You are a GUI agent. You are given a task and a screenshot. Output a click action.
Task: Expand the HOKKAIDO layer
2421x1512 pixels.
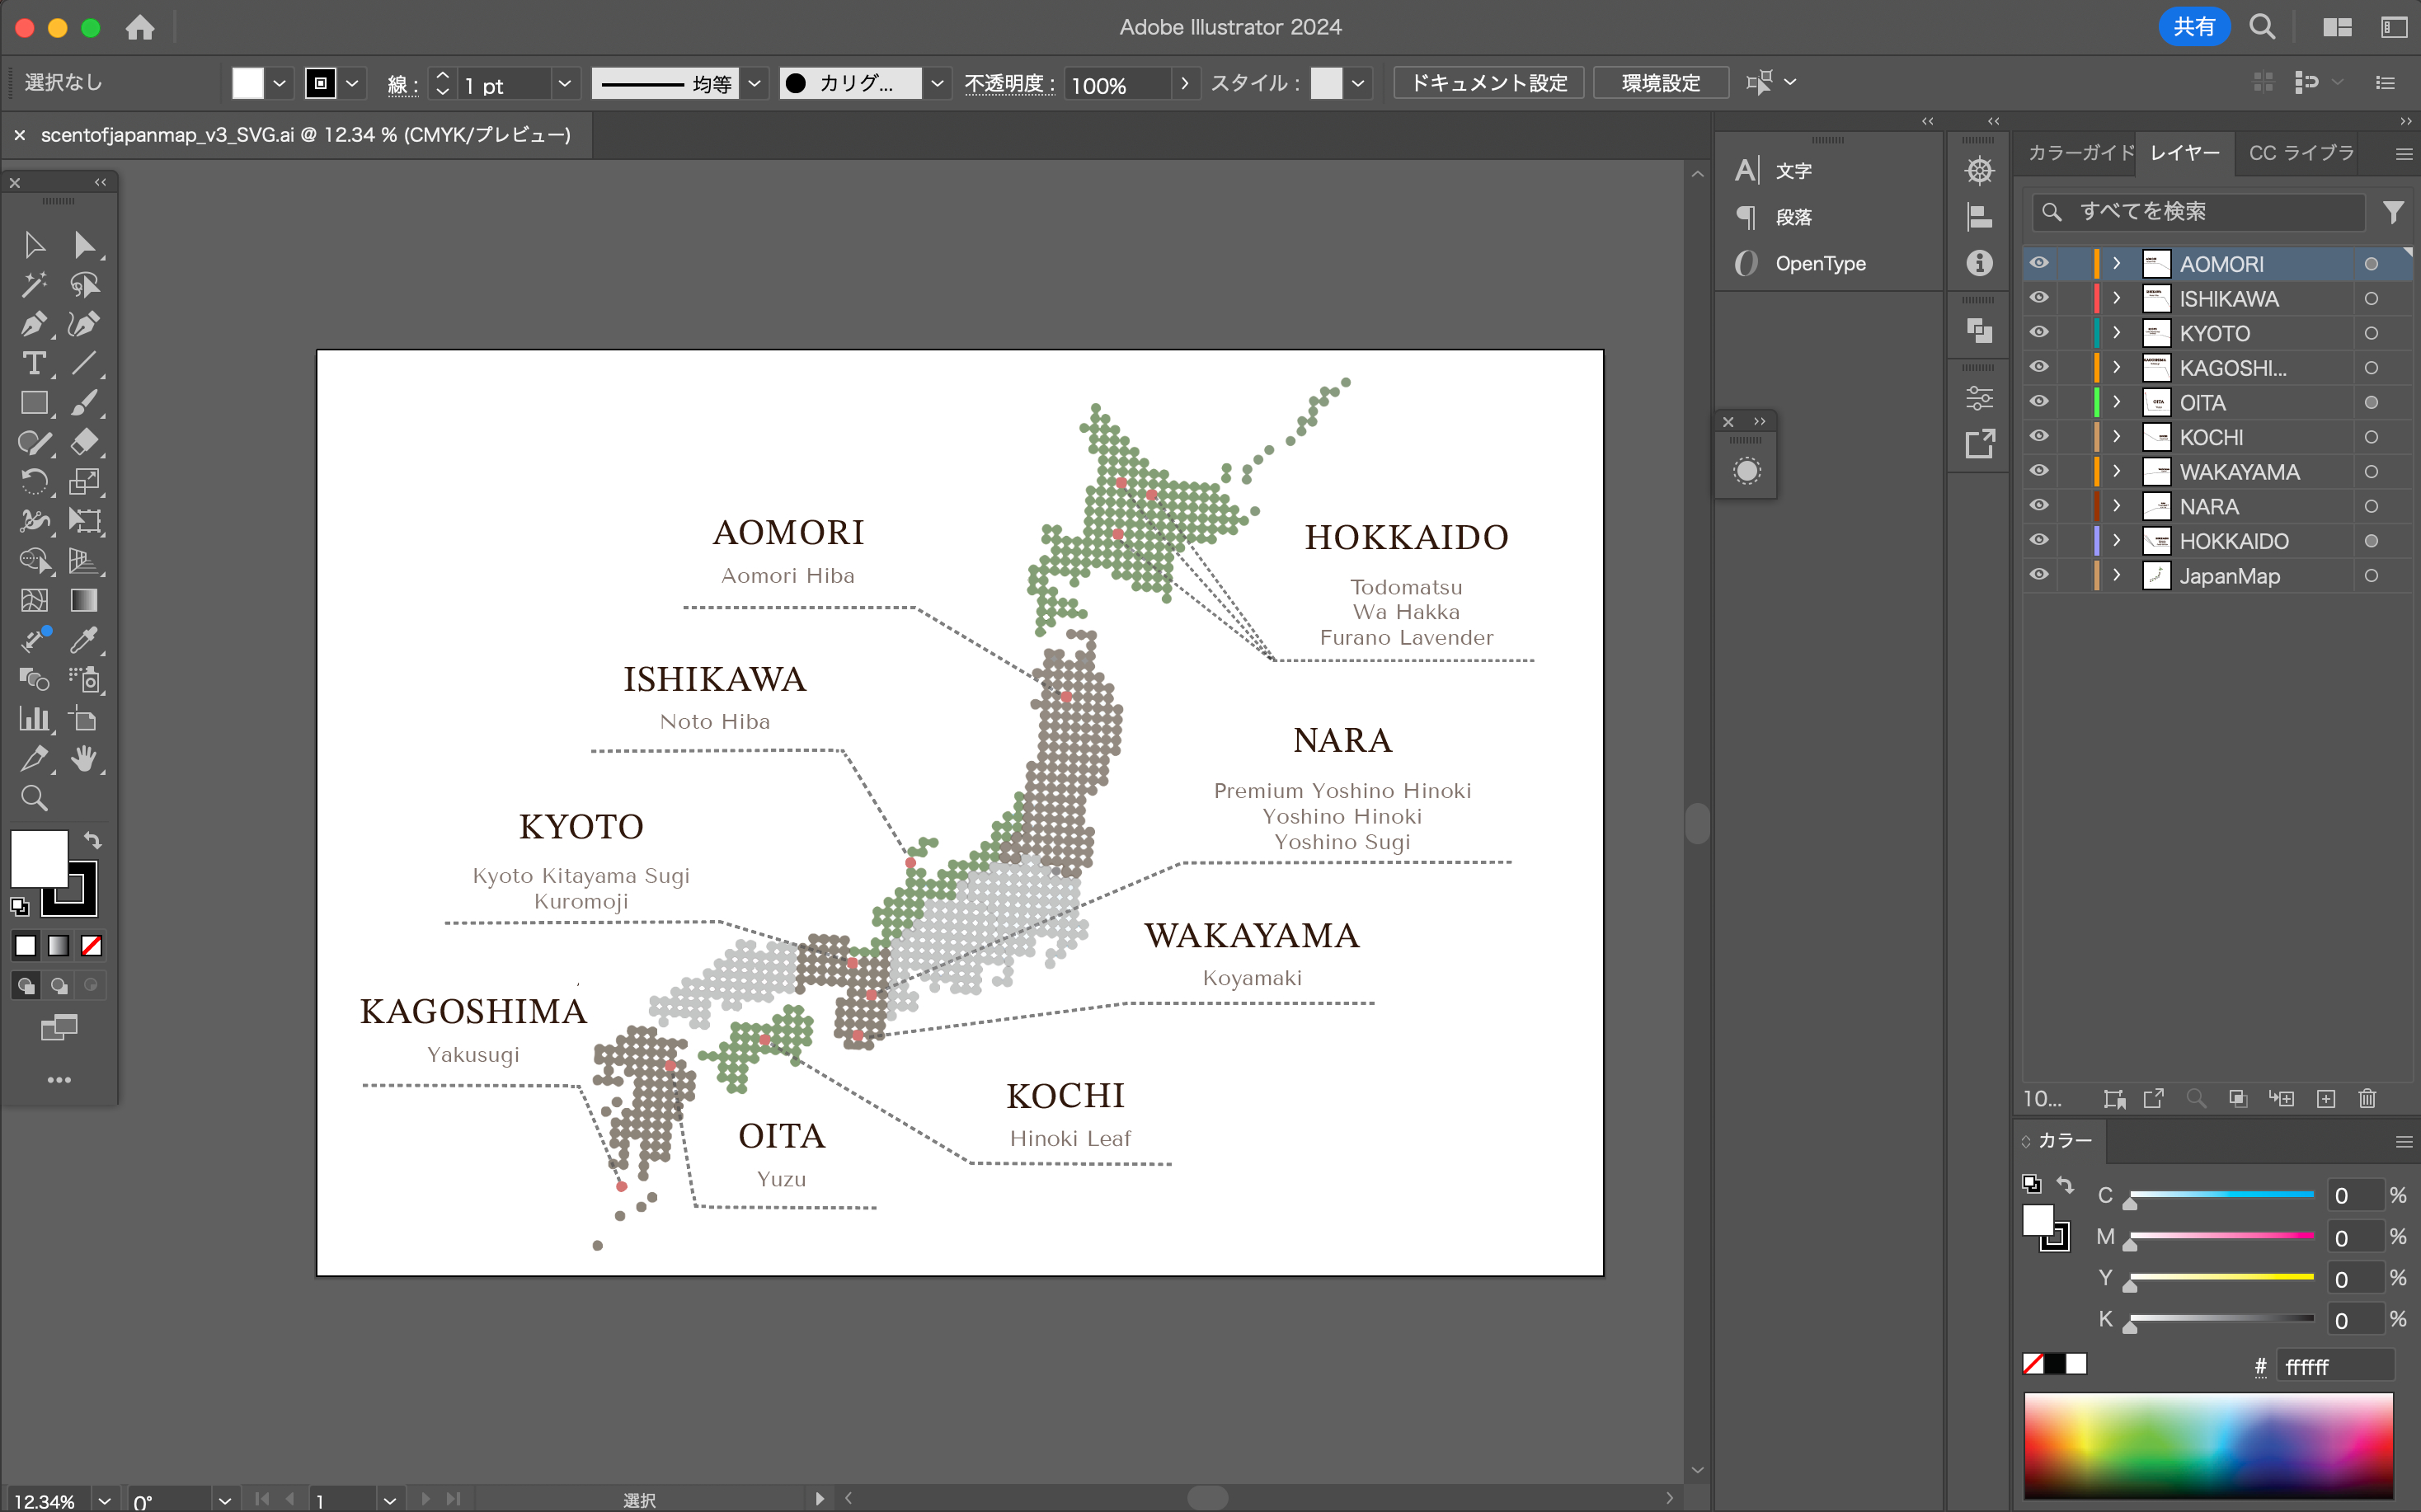click(x=2117, y=540)
